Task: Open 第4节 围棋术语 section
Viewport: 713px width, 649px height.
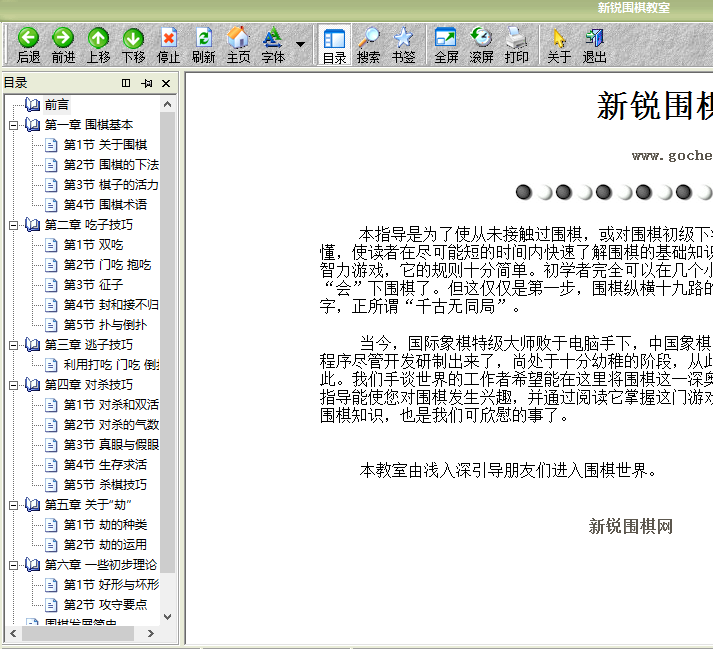Action: point(105,205)
